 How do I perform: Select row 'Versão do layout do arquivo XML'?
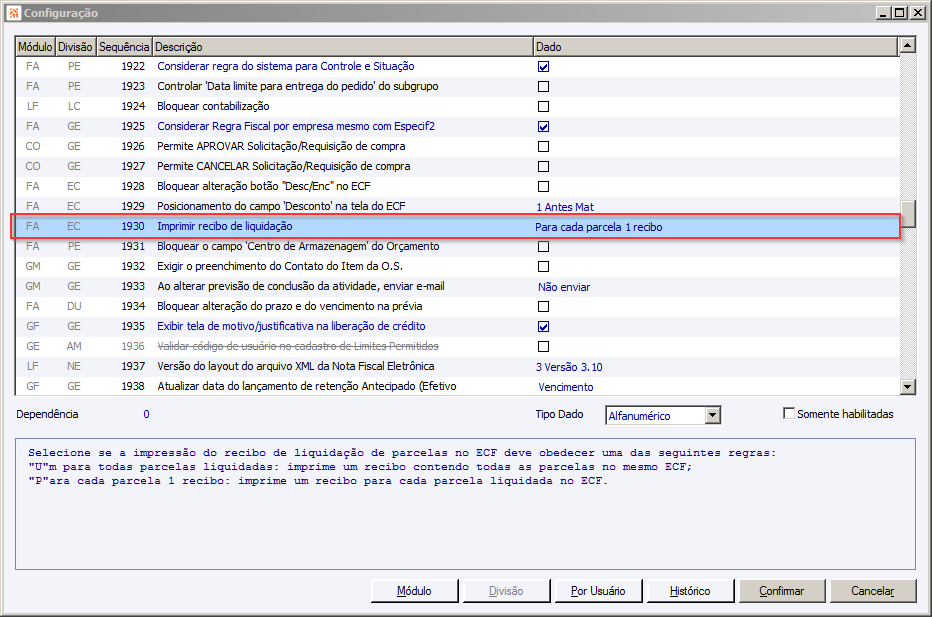456,366
